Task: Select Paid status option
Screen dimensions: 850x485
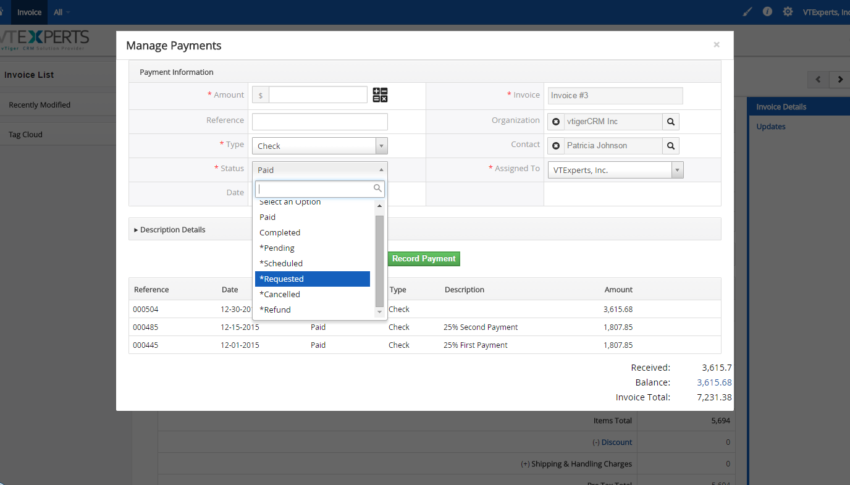Action: pyautogui.click(x=313, y=217)
